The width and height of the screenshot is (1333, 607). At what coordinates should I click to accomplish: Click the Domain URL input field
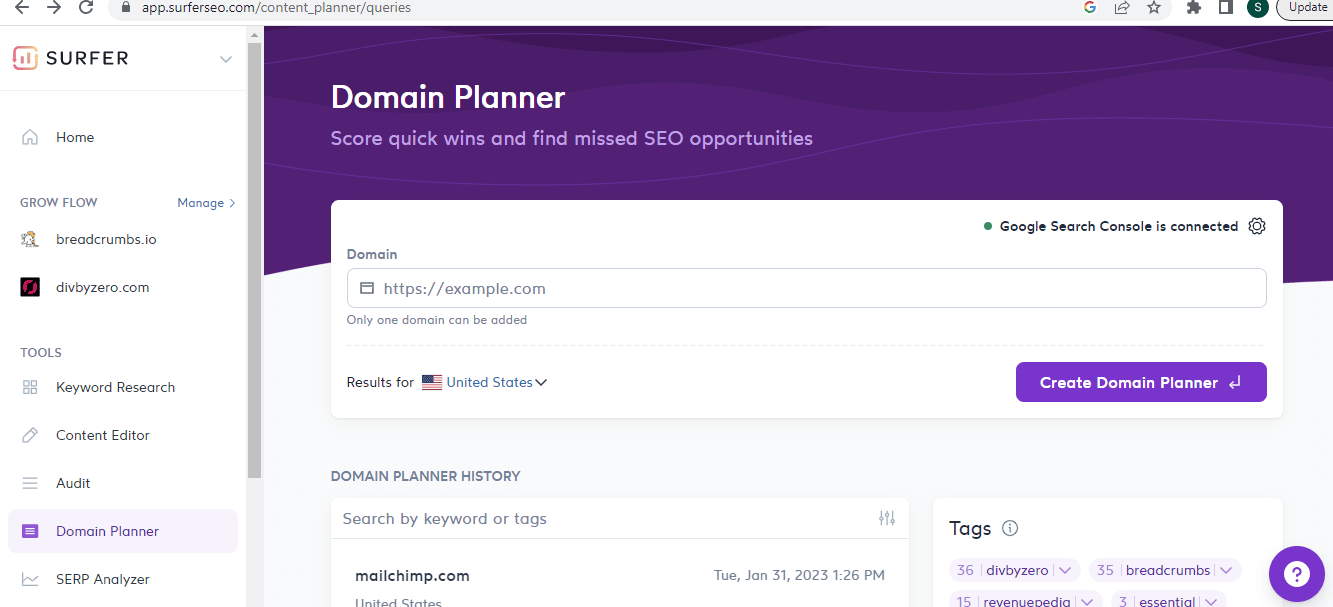click(806, 288)
